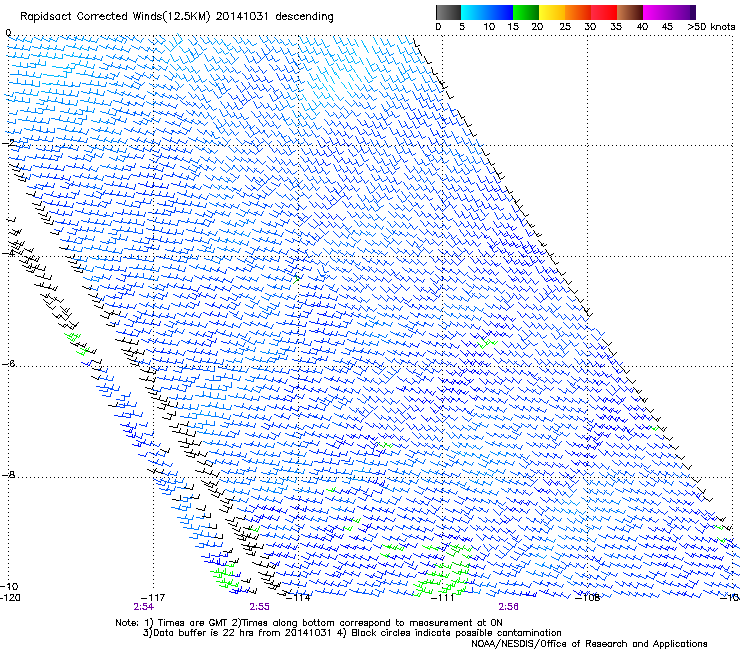This screenshot has height=650, width=740.
Task: Click the '-111' longitude axis label
Action: coord(443,598)
